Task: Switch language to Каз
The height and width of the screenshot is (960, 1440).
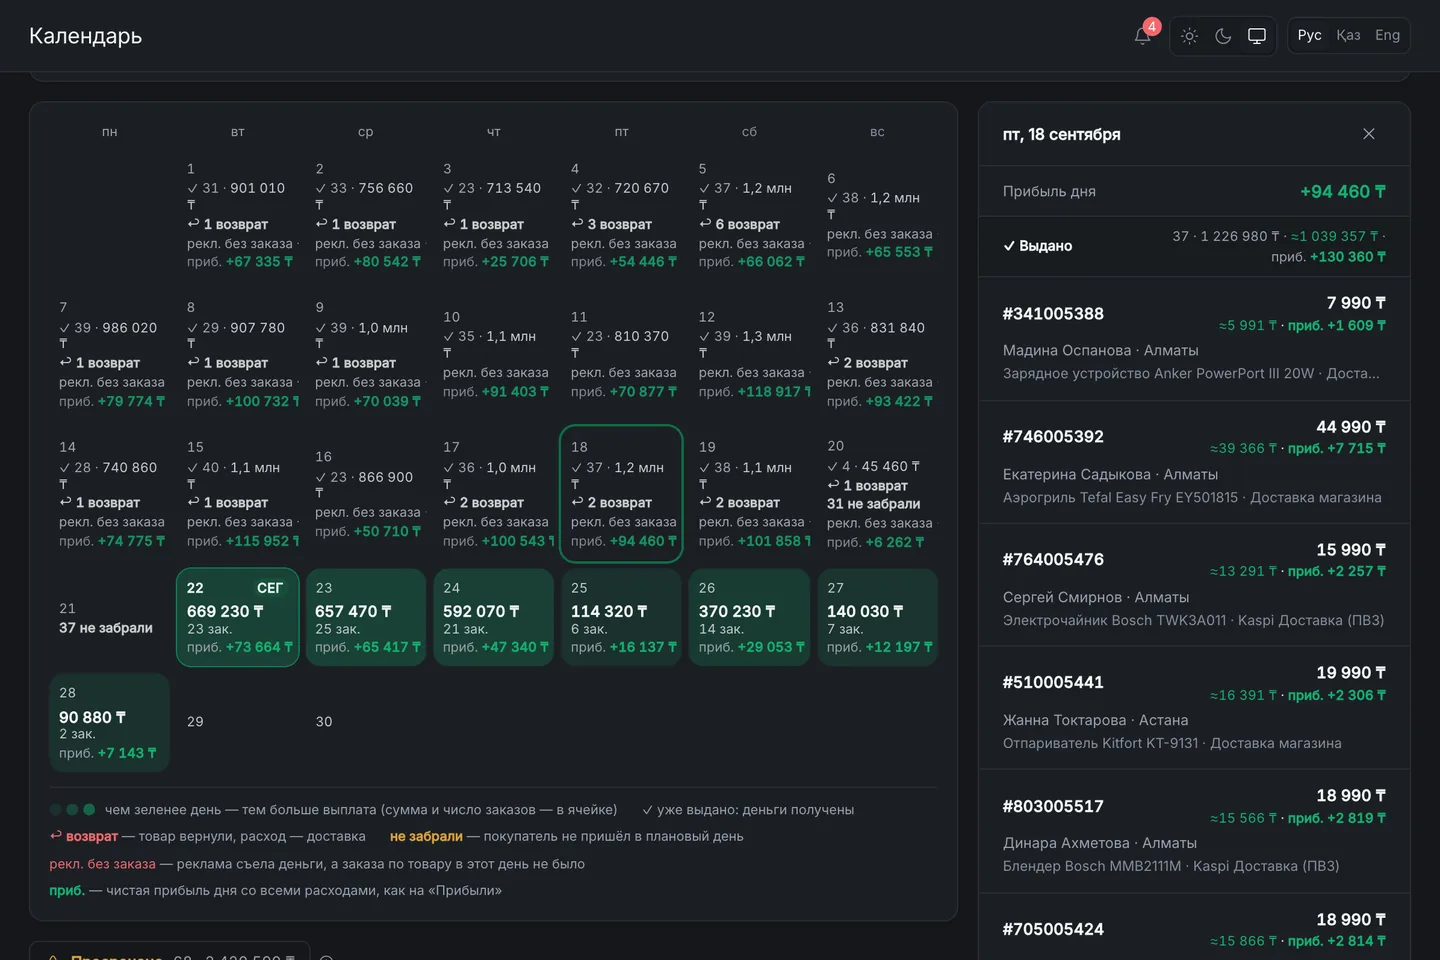Action: (1348, 35)
